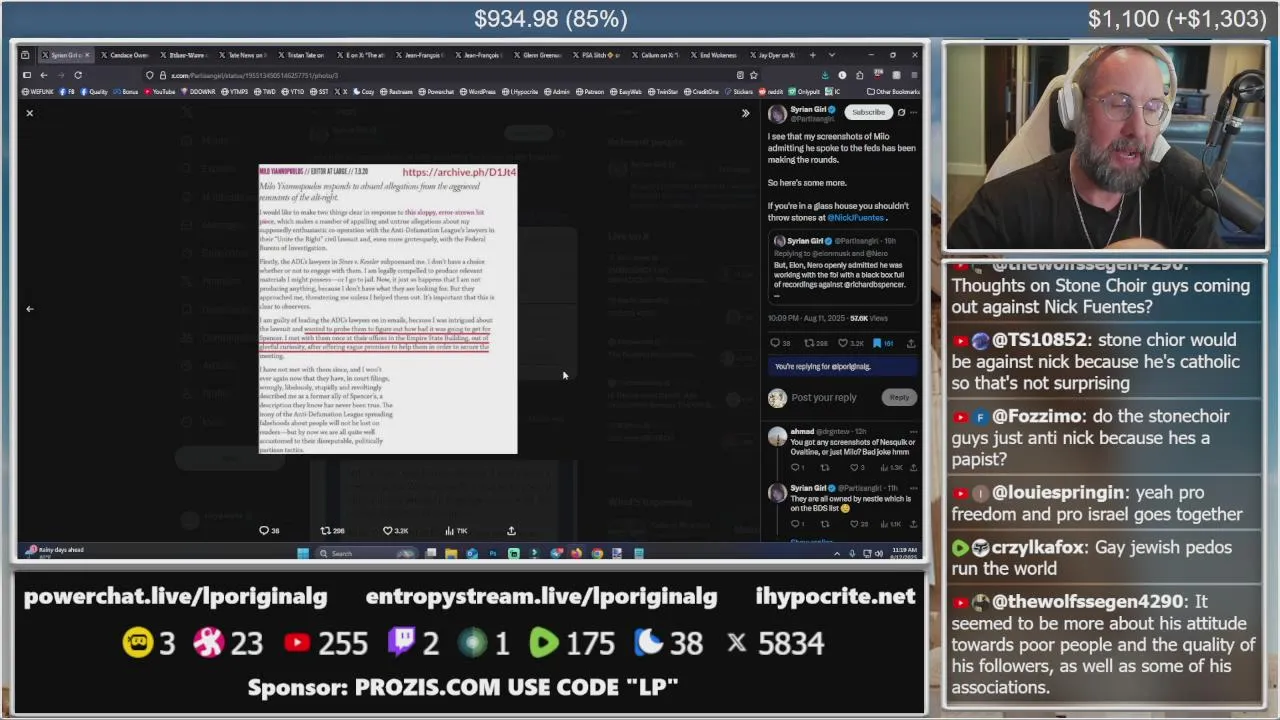Close the photo viewer with the X icon

point(29,113)
